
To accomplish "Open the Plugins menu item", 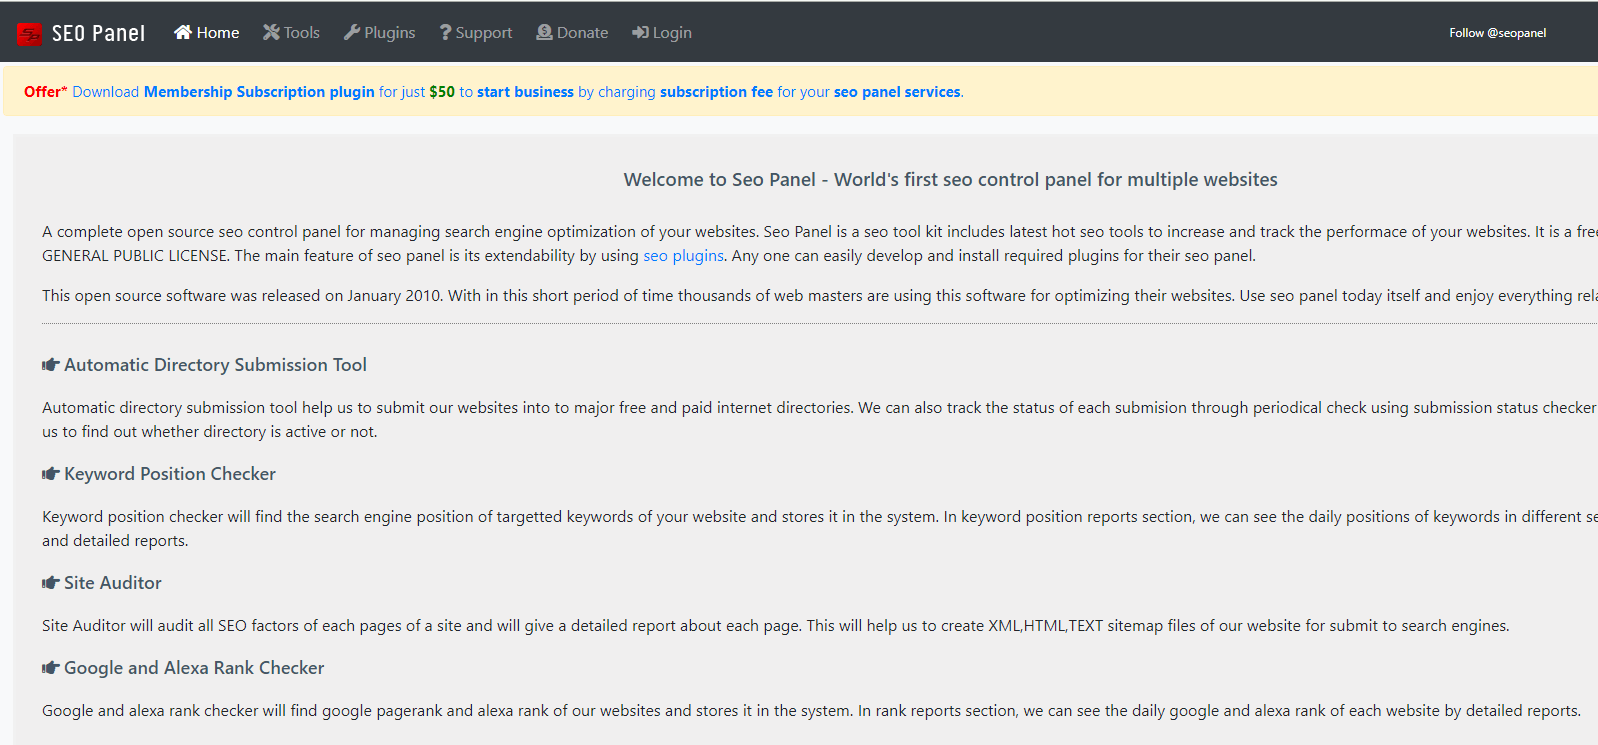I will (x=389, y=32).
